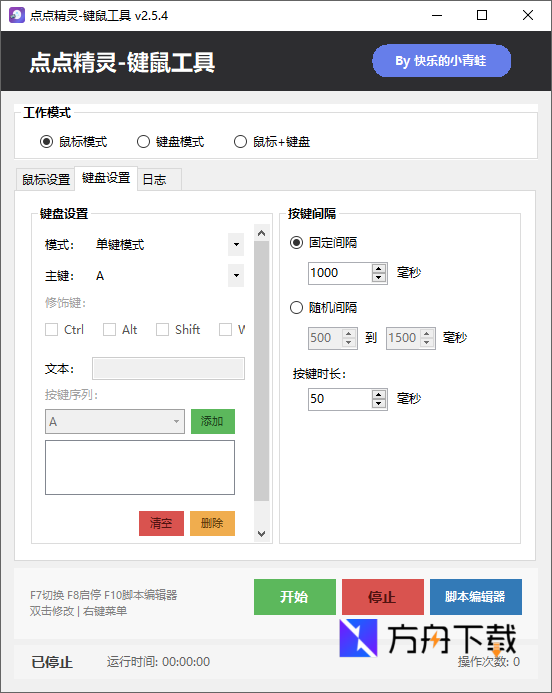Click the green 添加 button
552x693 pixels.
coord(213,422)
